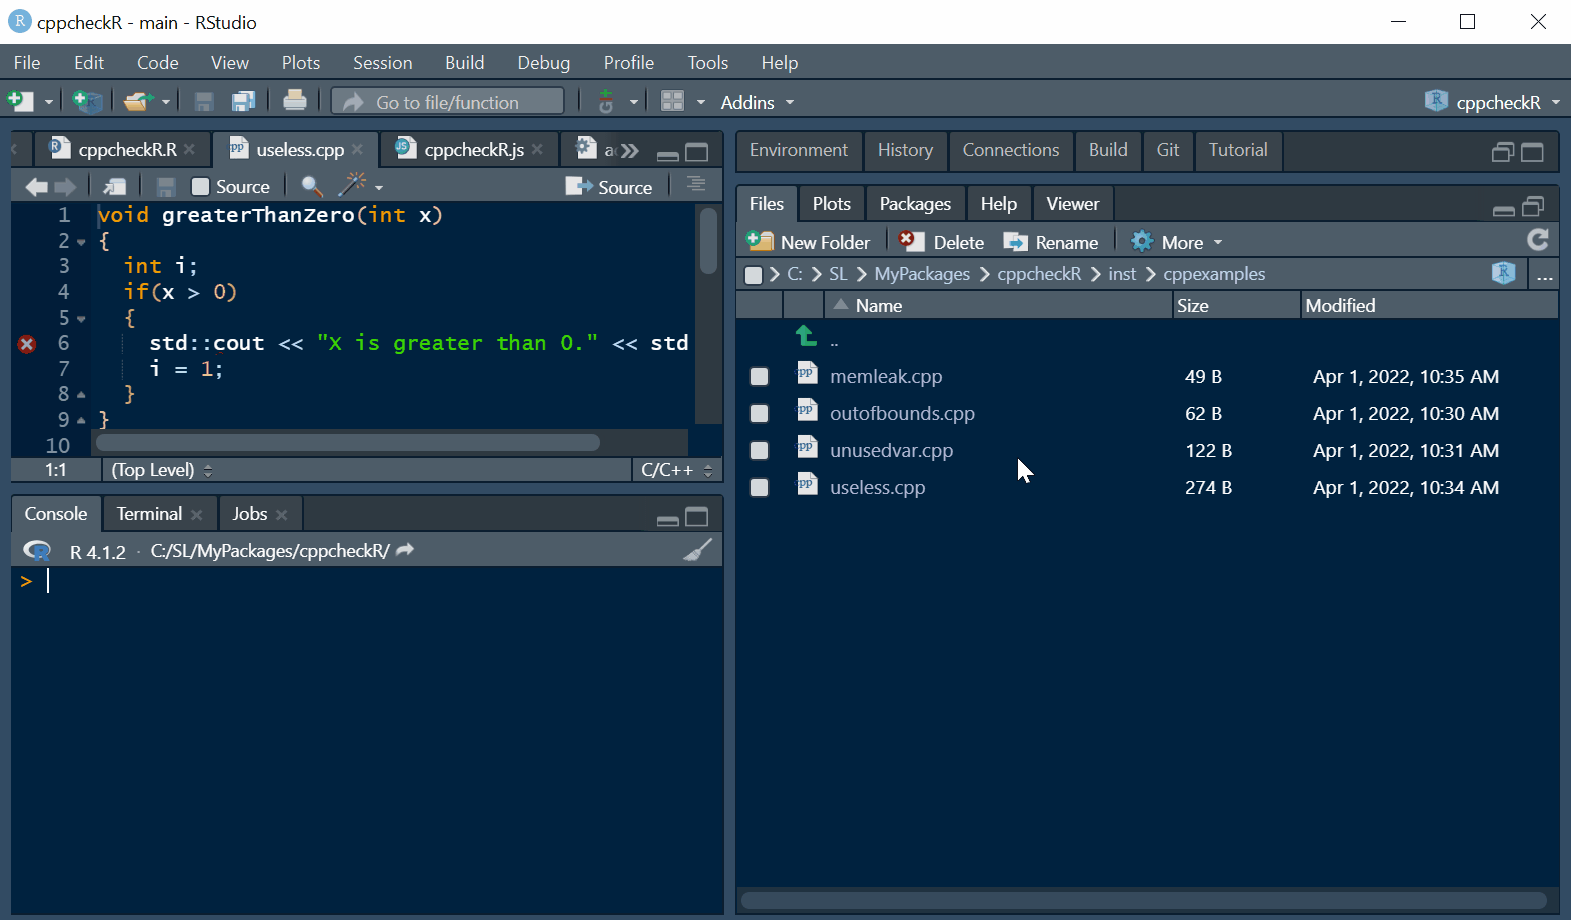This screenshot has height=920, width=1571.
Task: Collapse code fold arrow on line 2
Action: (82, 242)
